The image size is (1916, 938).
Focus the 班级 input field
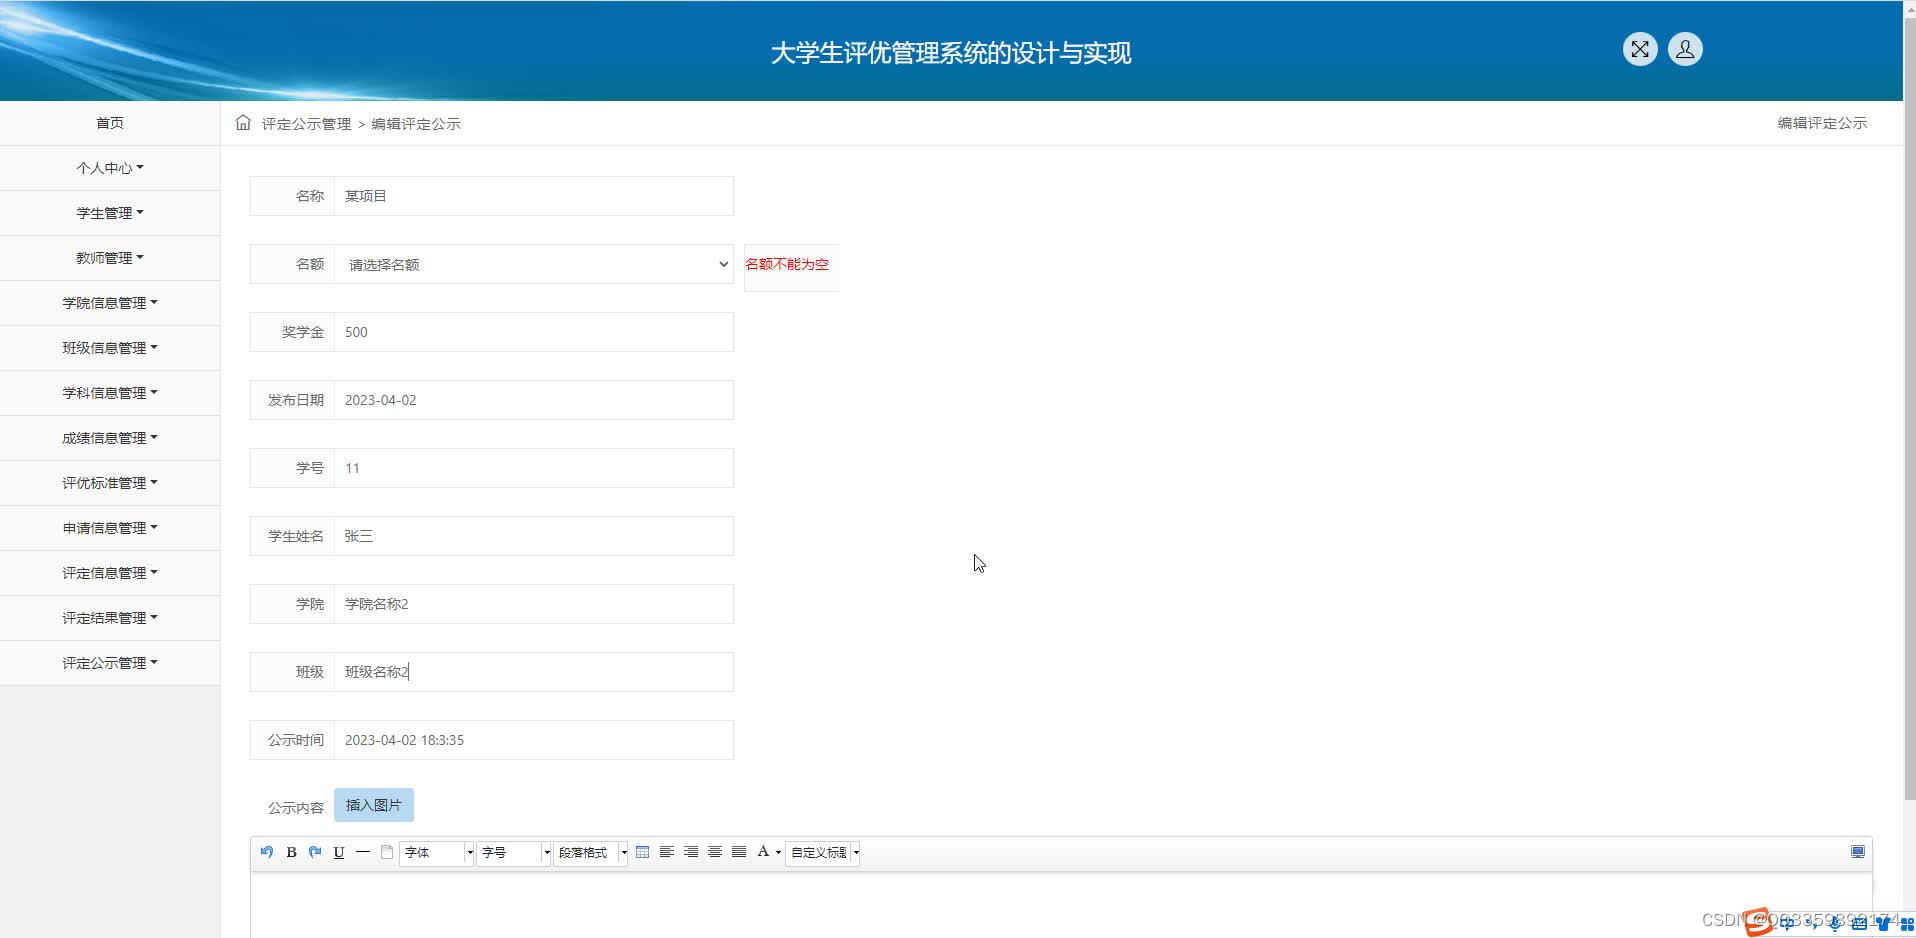[534, 672]
